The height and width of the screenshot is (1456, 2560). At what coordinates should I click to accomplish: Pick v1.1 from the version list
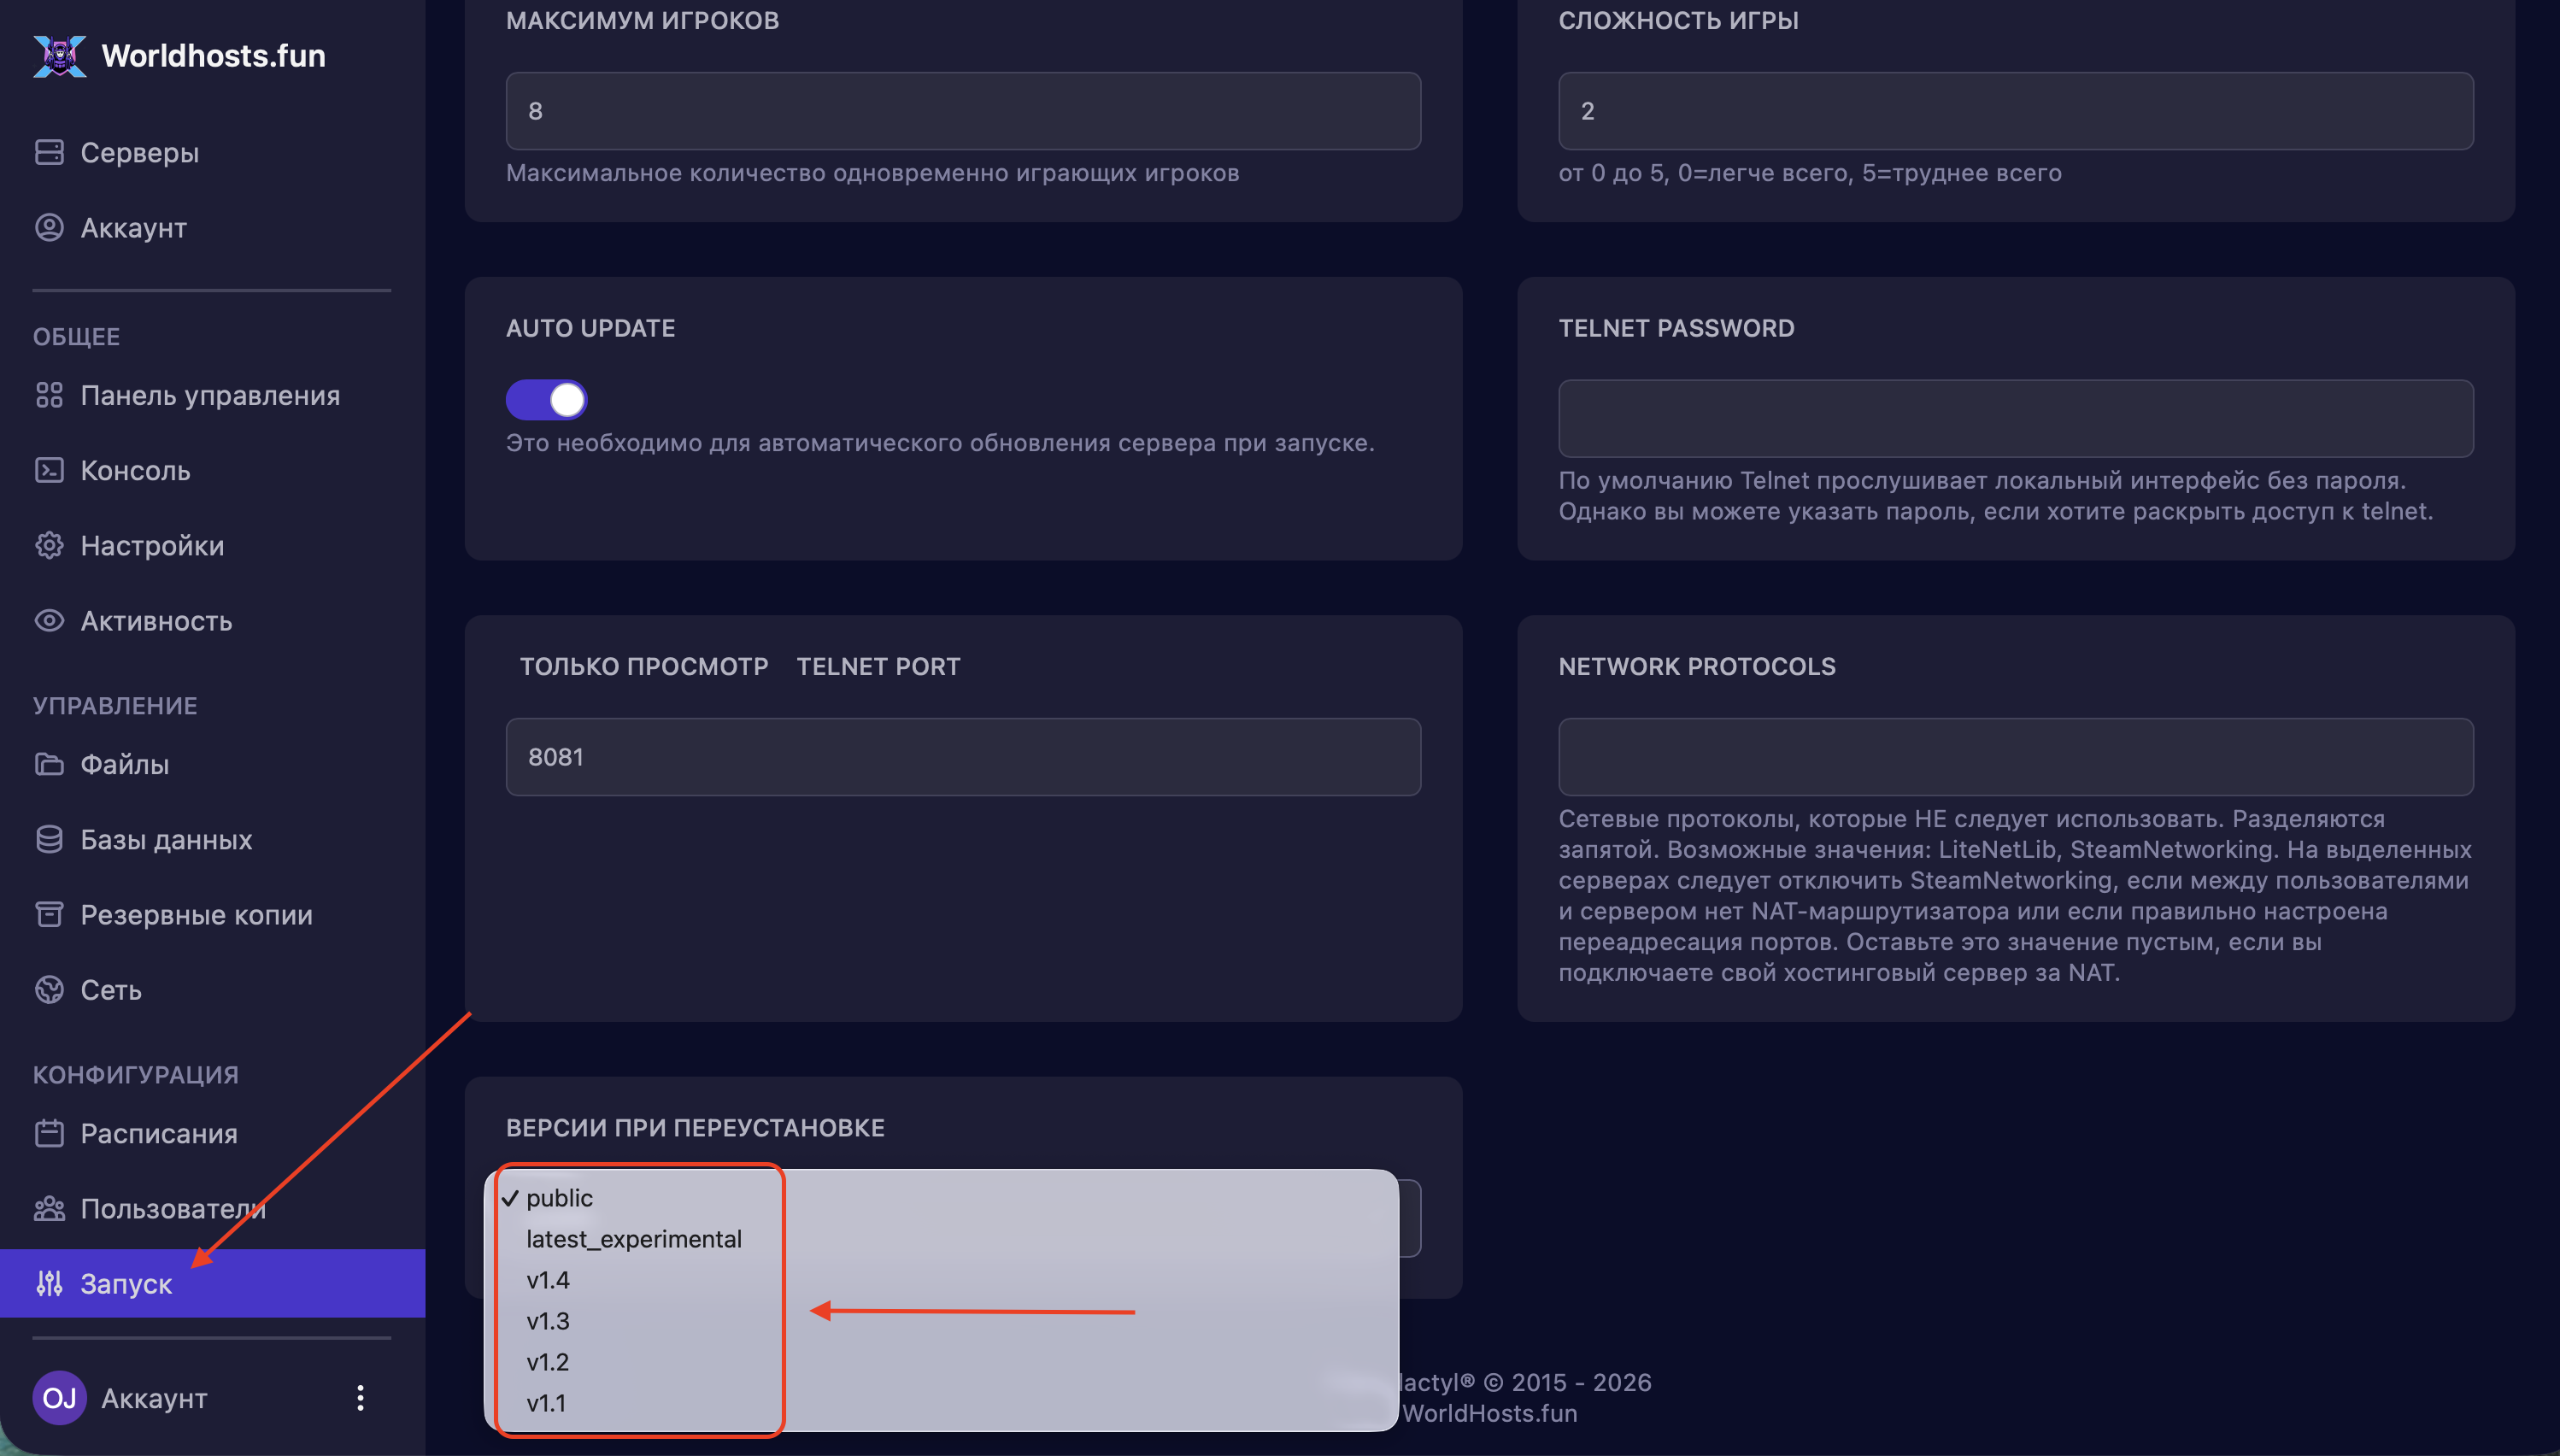click(546, 1403)
